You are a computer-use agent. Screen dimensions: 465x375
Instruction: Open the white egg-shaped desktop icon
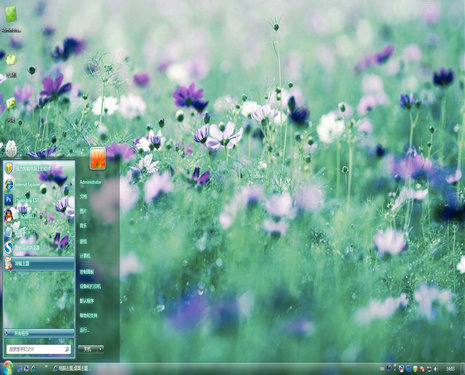coord(11,148)
